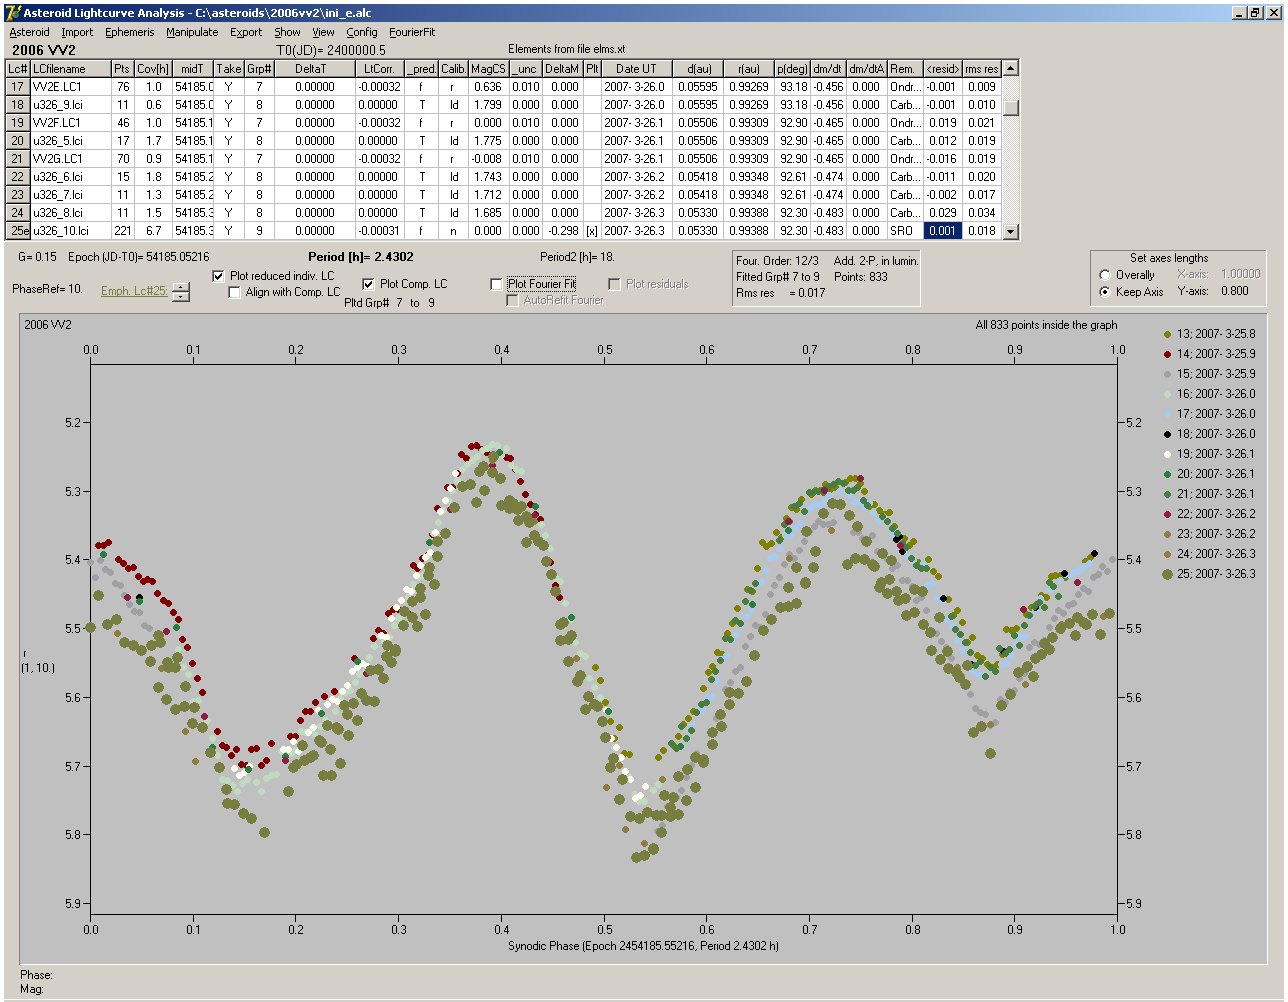Image resolution: width=1288 pixels, height=1002 pixels.
Task: Click table scrollbar down arrow
Action: coord(1011,231)
